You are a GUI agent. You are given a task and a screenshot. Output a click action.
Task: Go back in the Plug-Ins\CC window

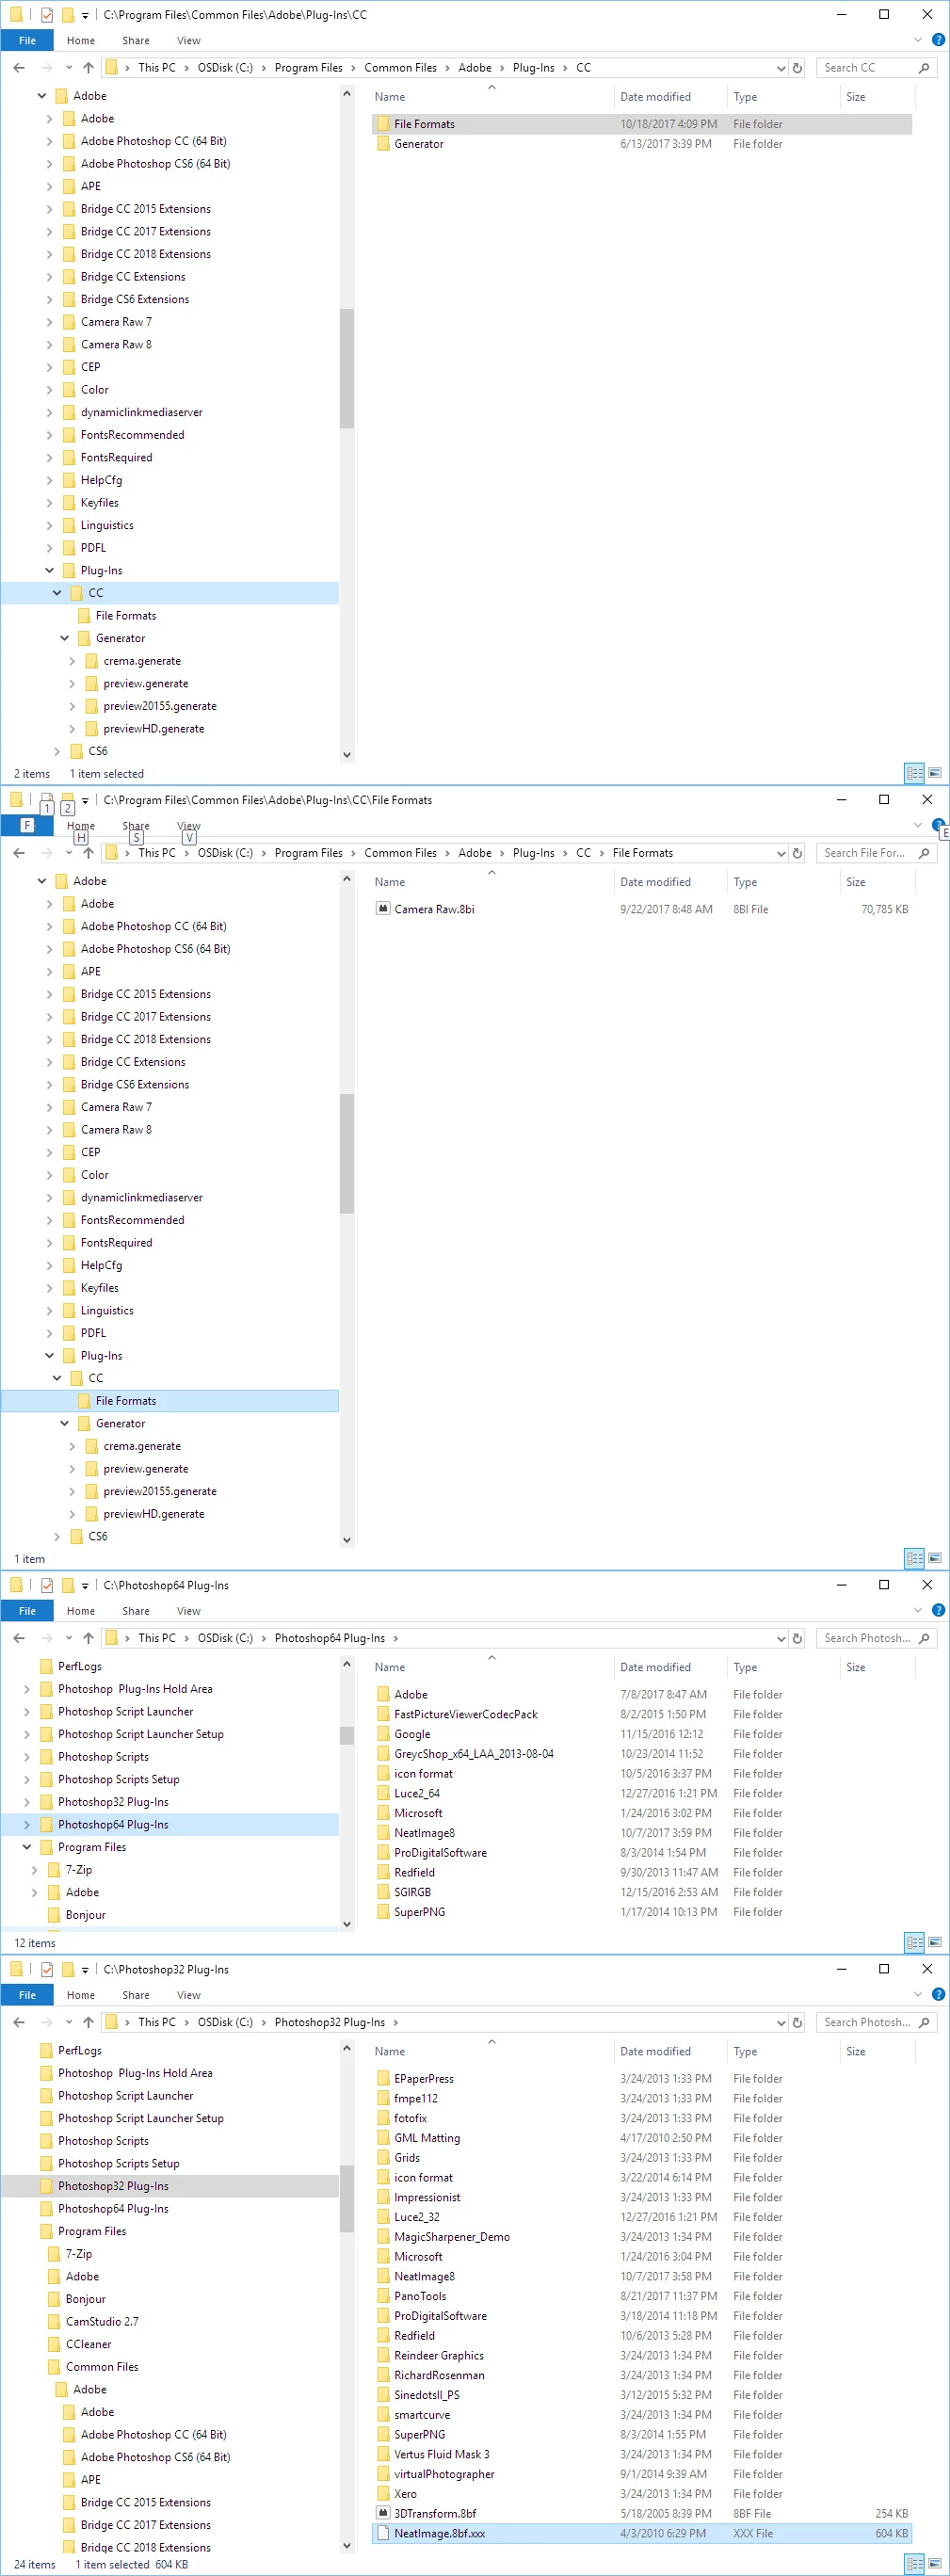coord(19,68)
